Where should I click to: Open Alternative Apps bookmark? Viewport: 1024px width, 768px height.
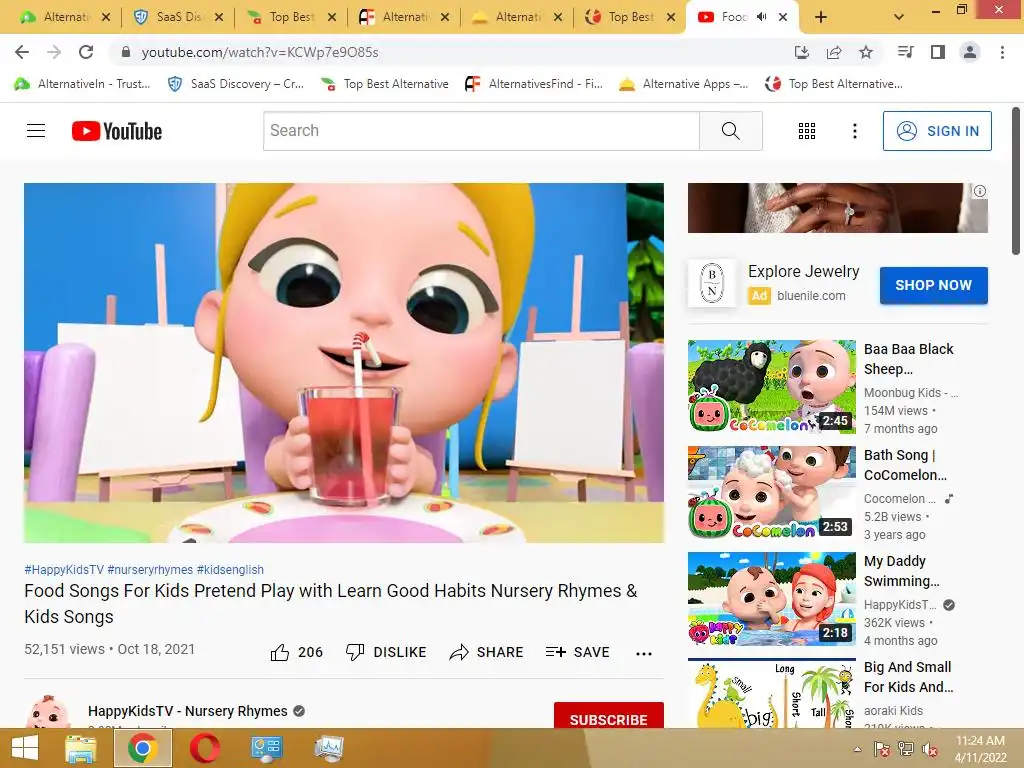684,84
